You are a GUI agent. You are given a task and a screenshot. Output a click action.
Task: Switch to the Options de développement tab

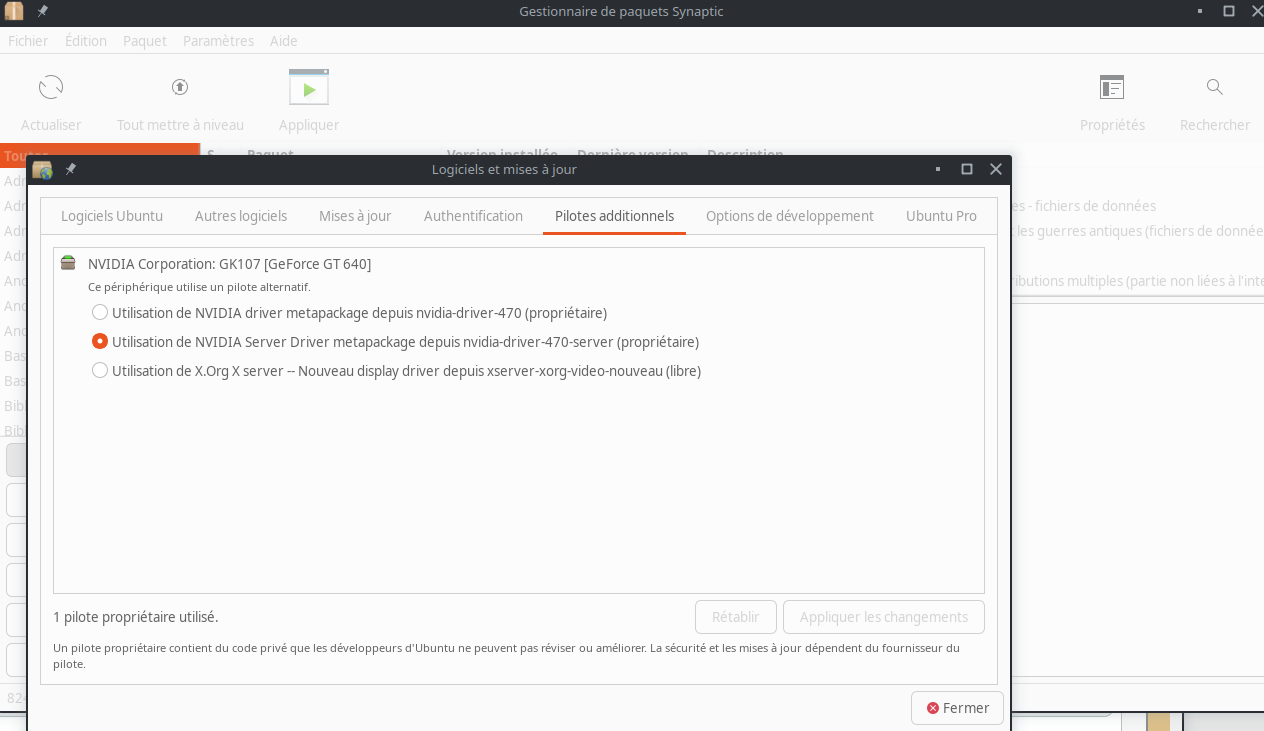tap(790, 216)
